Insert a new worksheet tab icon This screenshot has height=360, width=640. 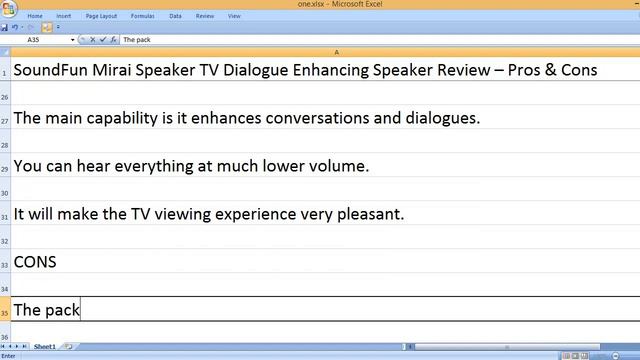[68, 347]
